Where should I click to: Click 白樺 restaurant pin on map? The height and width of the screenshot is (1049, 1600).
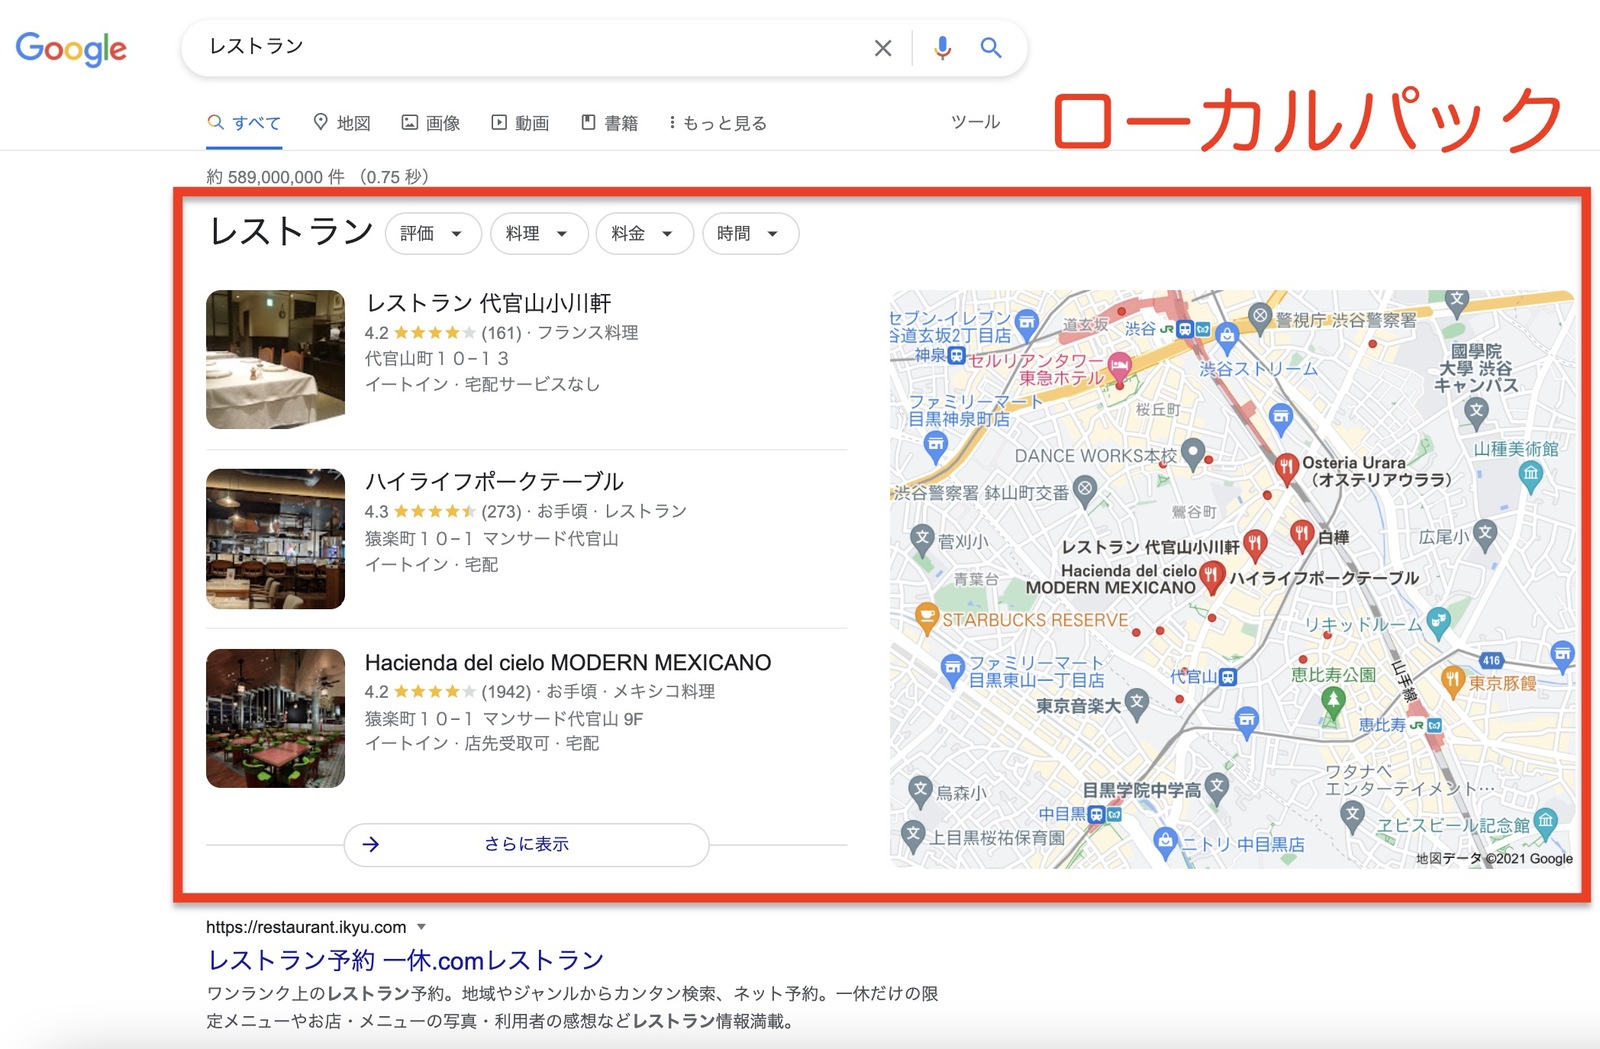[x=1301, y=535]
